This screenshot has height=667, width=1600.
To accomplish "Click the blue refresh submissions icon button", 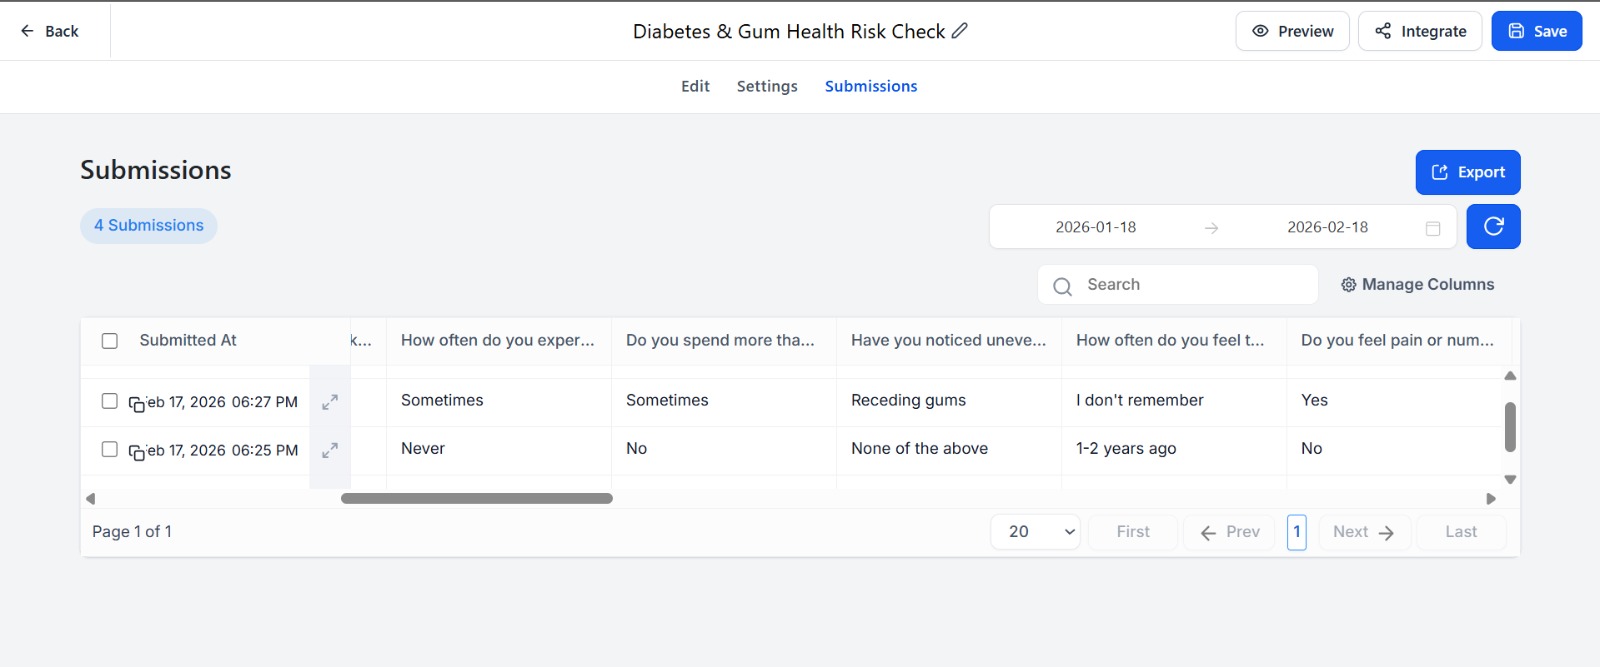I will click(1493, 227).
